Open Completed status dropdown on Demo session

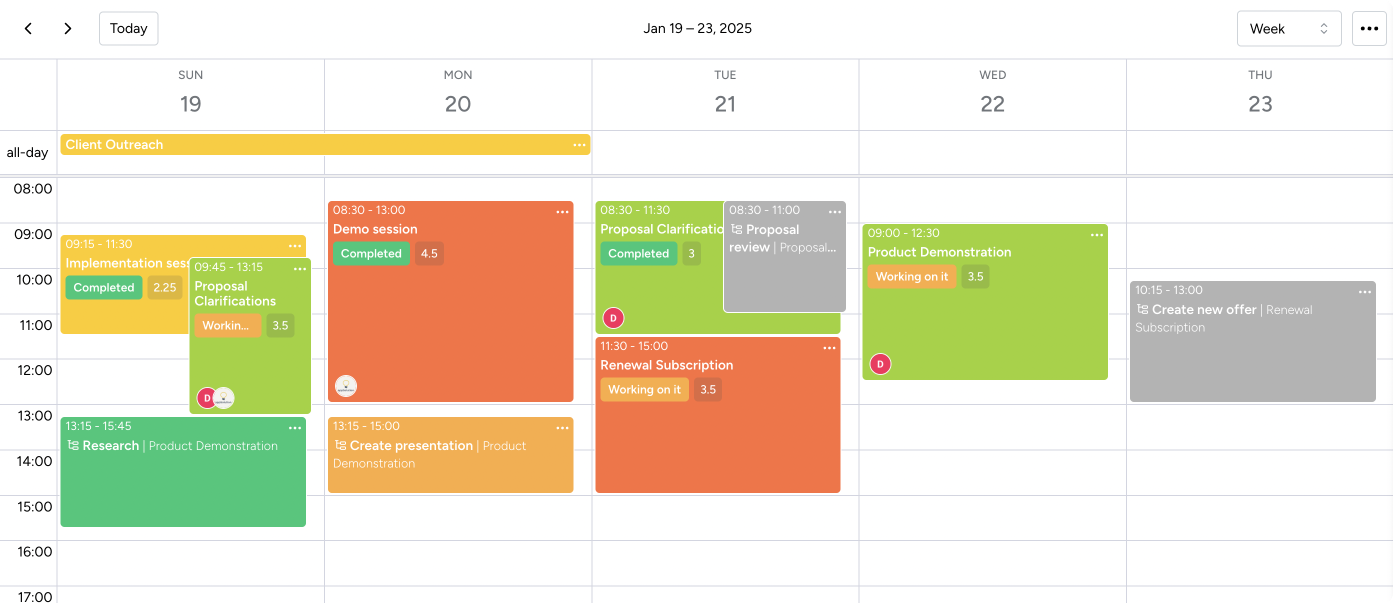(x=371, y=254)
